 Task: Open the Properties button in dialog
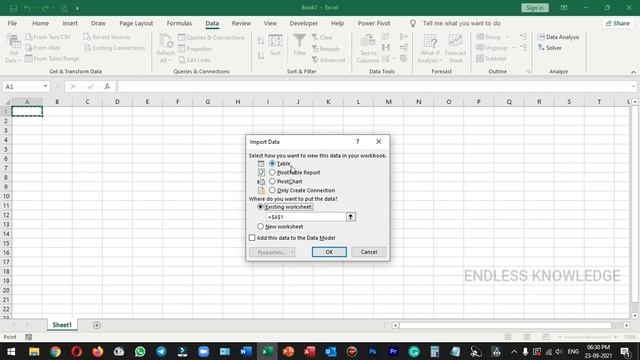[272, 252]
